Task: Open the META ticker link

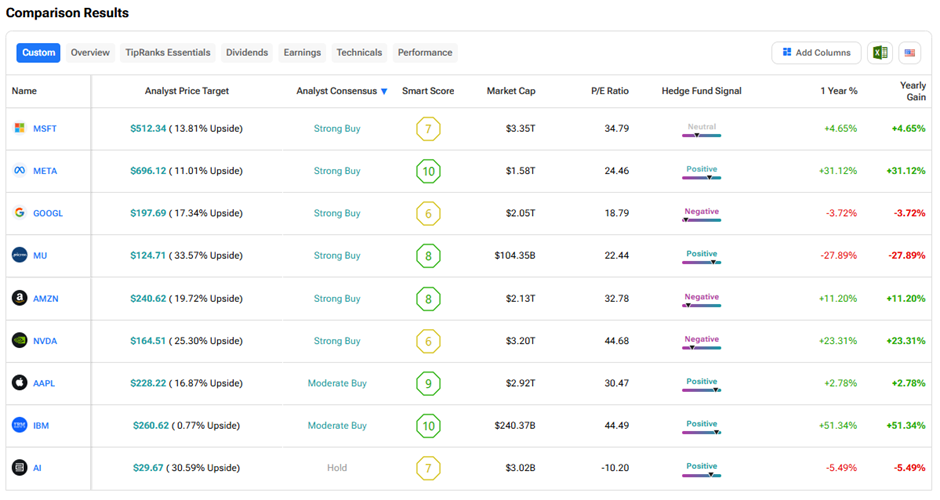Action: point(45,171)
